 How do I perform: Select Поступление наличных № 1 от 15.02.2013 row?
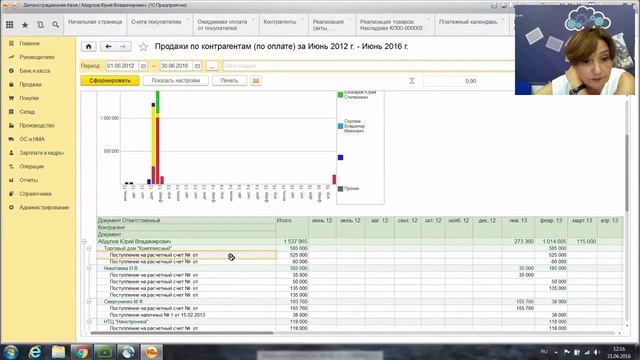[186, 315]
